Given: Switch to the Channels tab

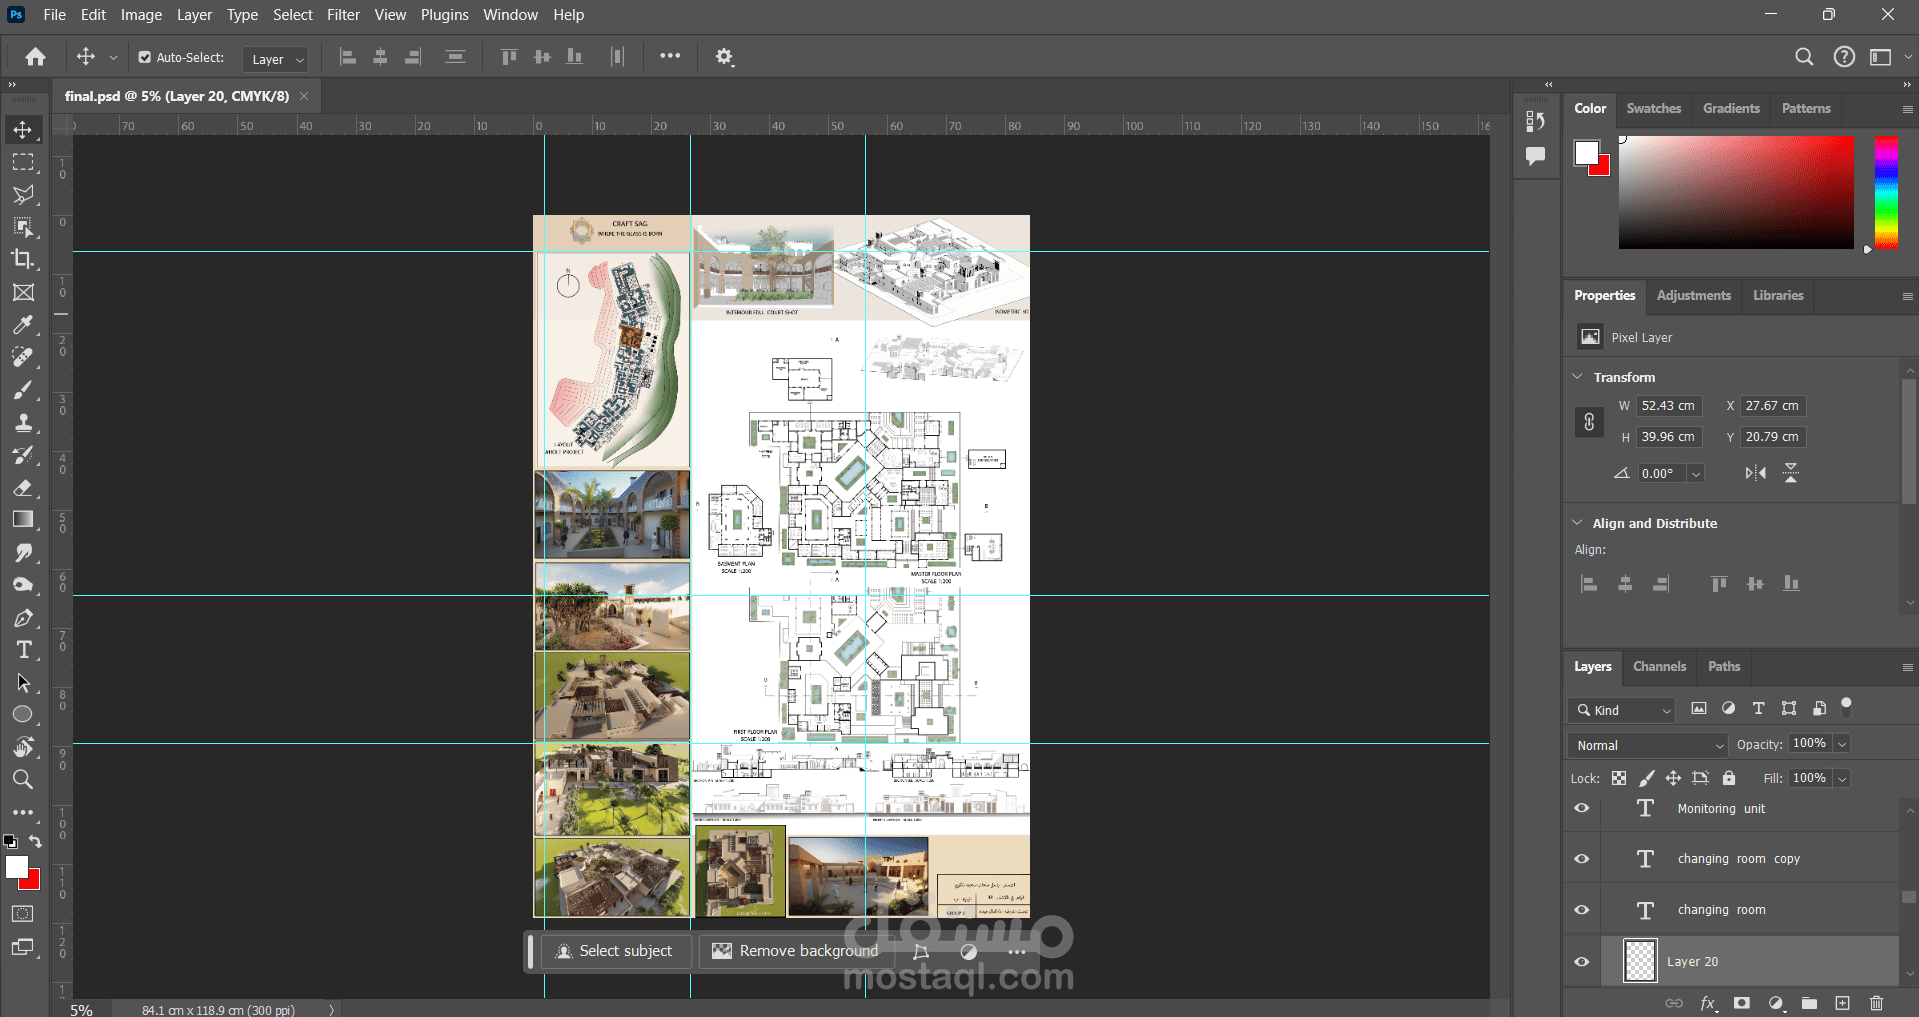Looking at the screenshot, I should coord(1659,667).
